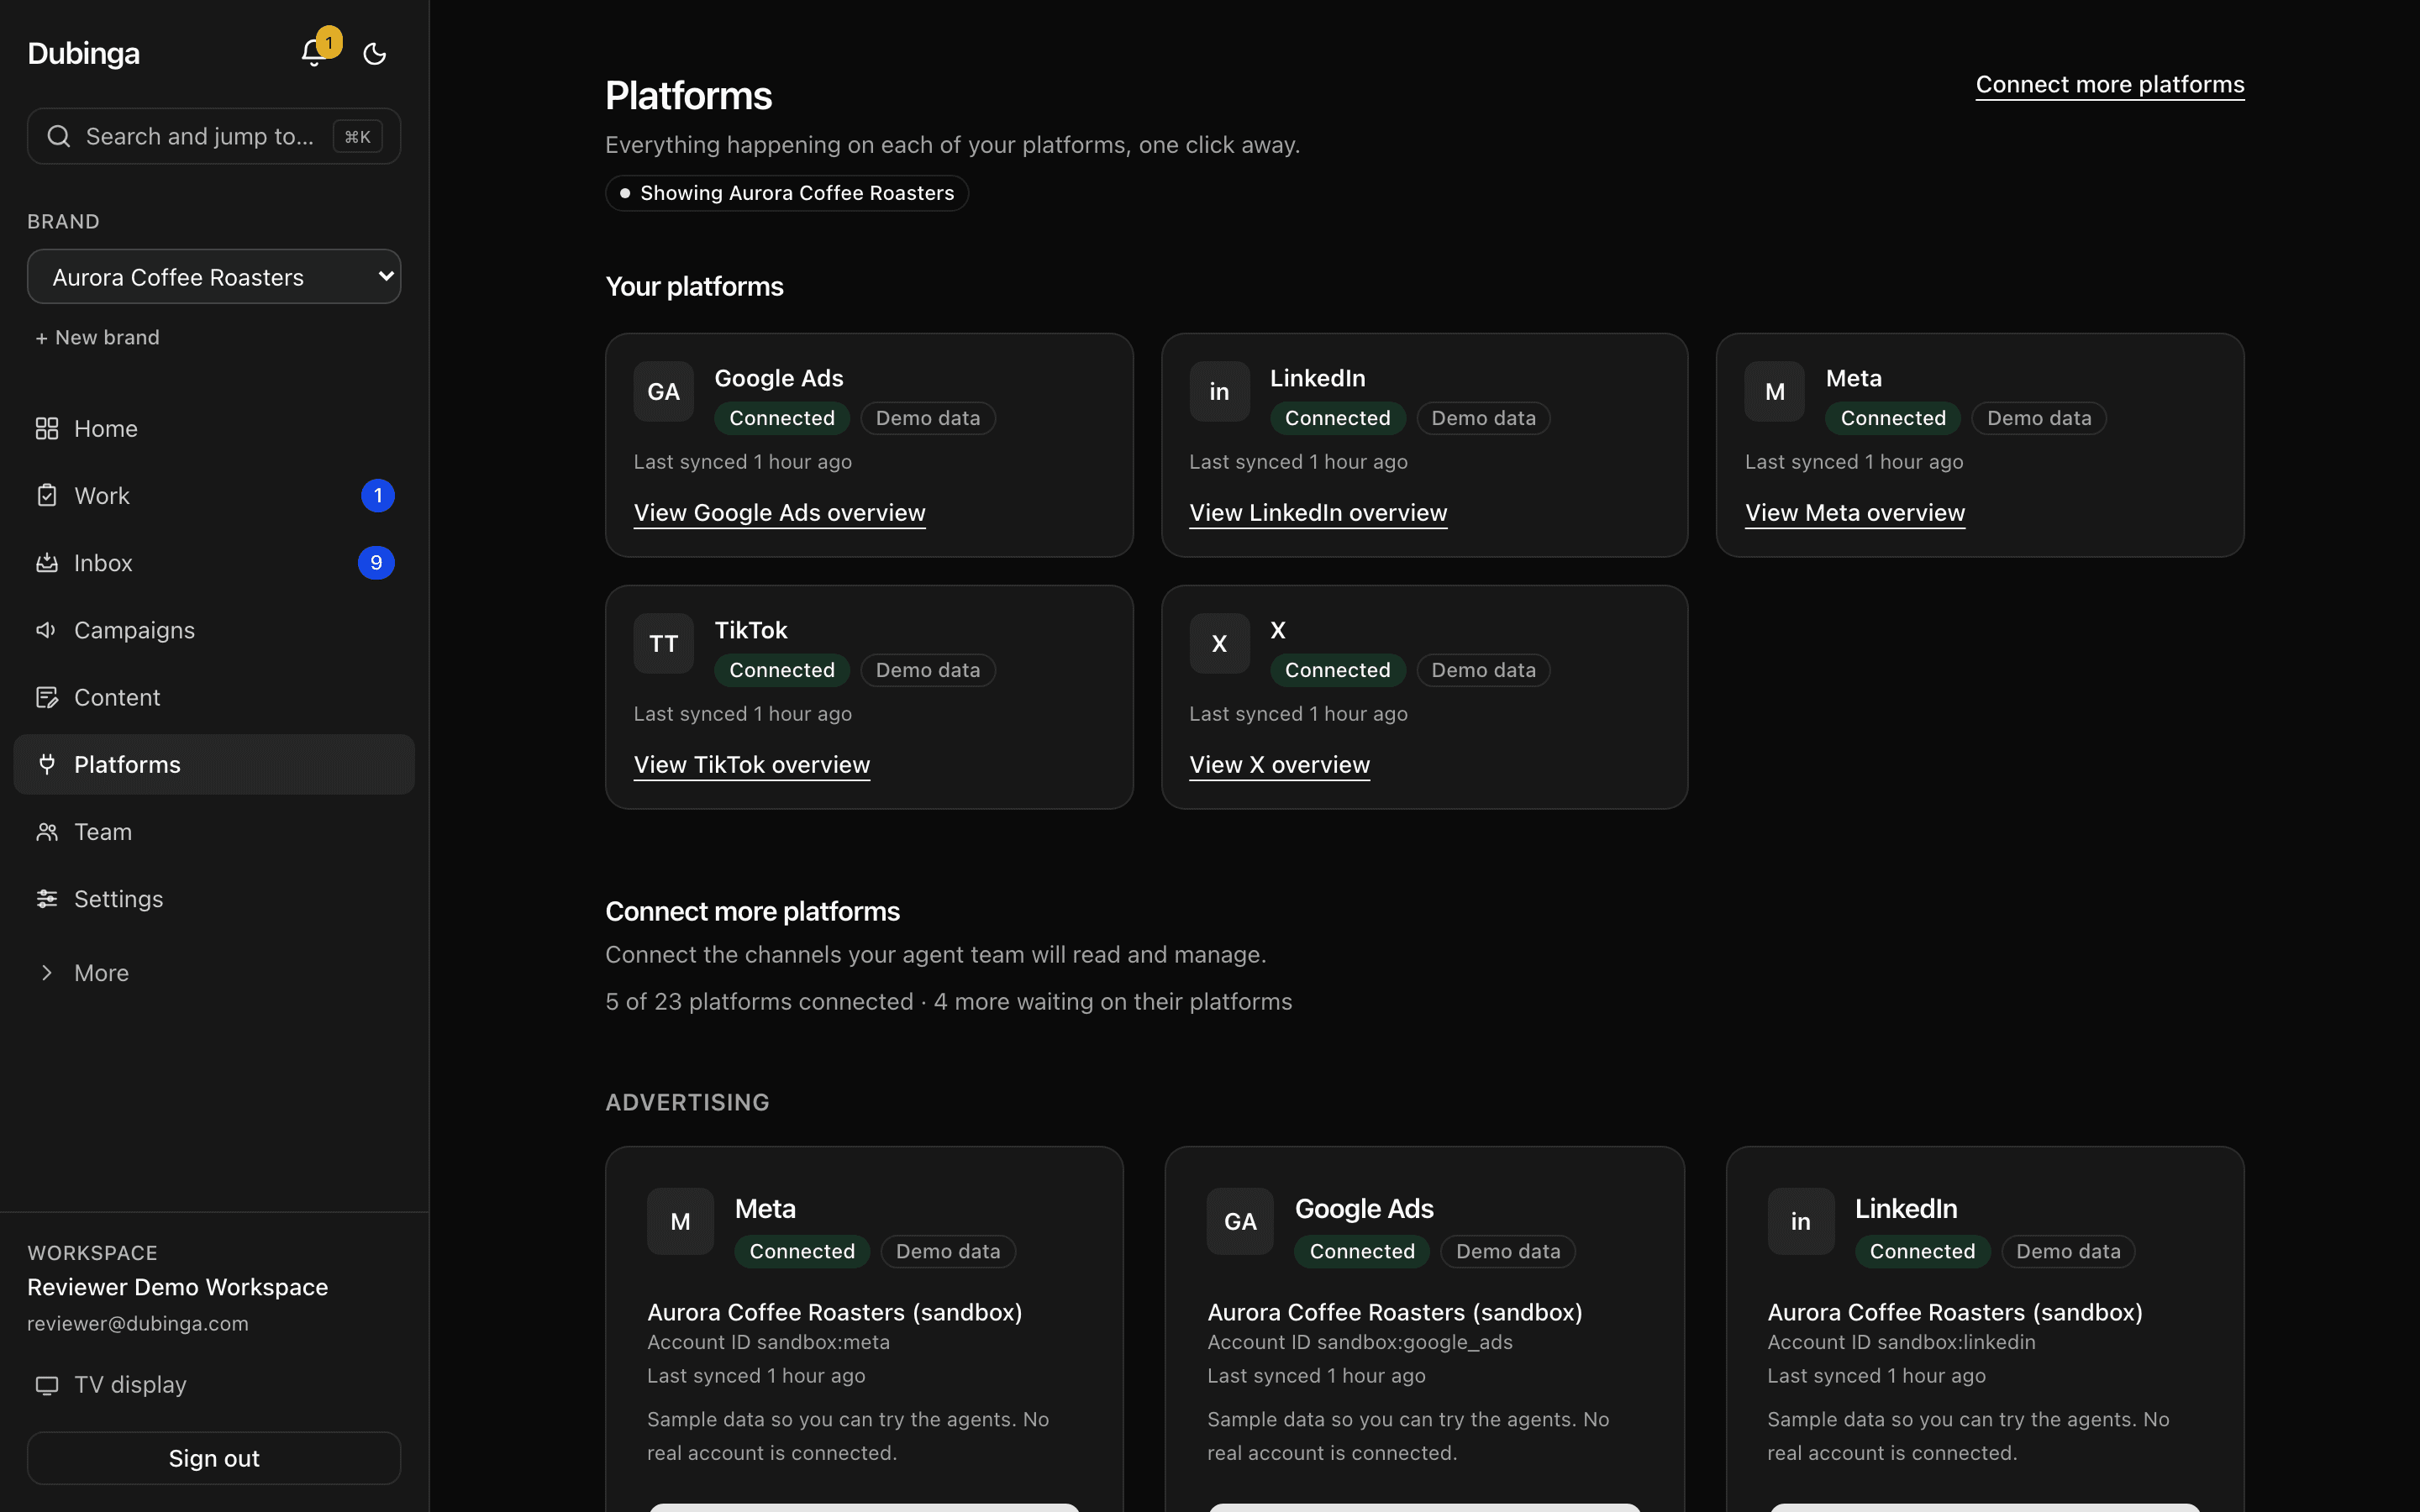Screen dimensions: 2420x1512
Task: Click Reviewer Demo Workspace name
Action: coord(177,1287)
